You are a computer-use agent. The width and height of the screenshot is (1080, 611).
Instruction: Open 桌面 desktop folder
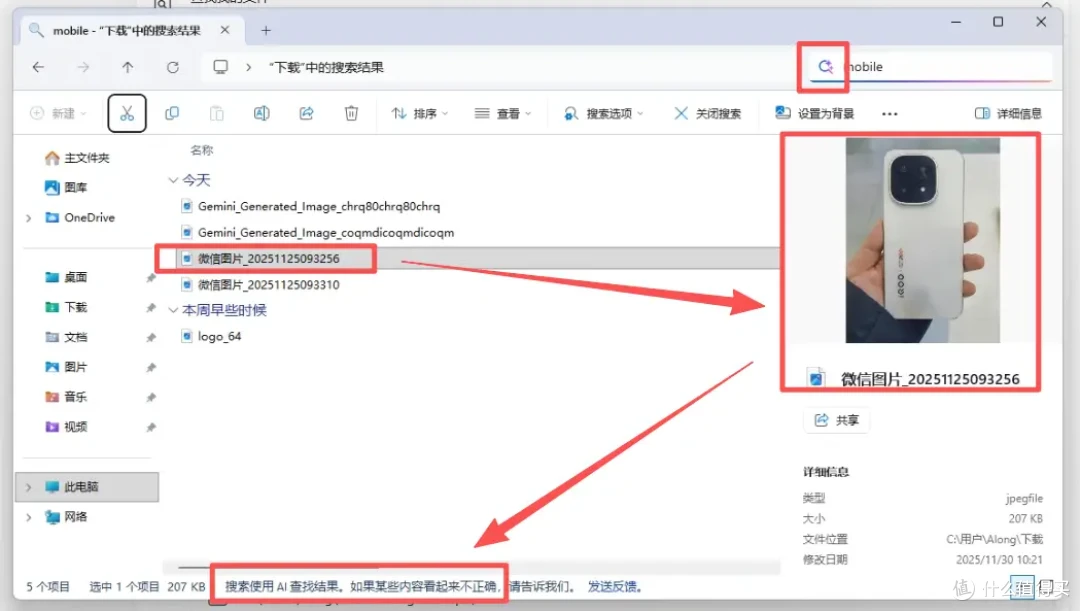pyautogui.click(x=66, y=277)
